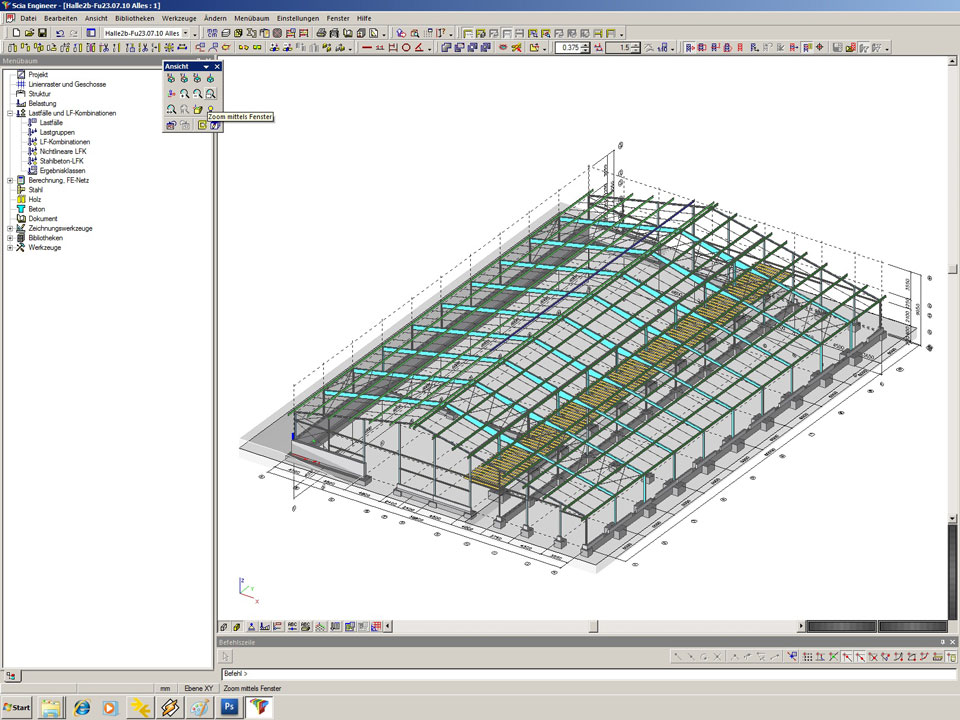The height and width of the screenshot is (720, 960).
Task: Click the New file icon in toolbar
Action: [16, 33]
